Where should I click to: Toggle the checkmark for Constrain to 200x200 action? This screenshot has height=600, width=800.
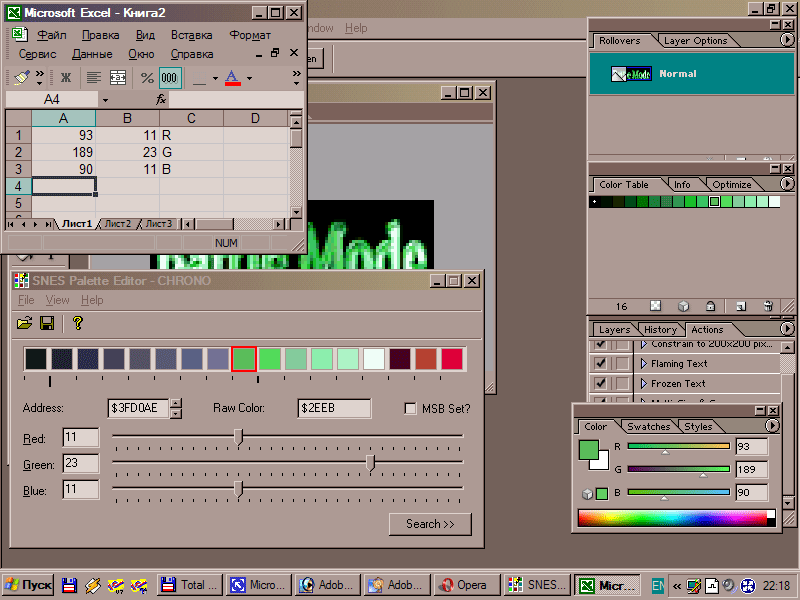click(601, 344)
